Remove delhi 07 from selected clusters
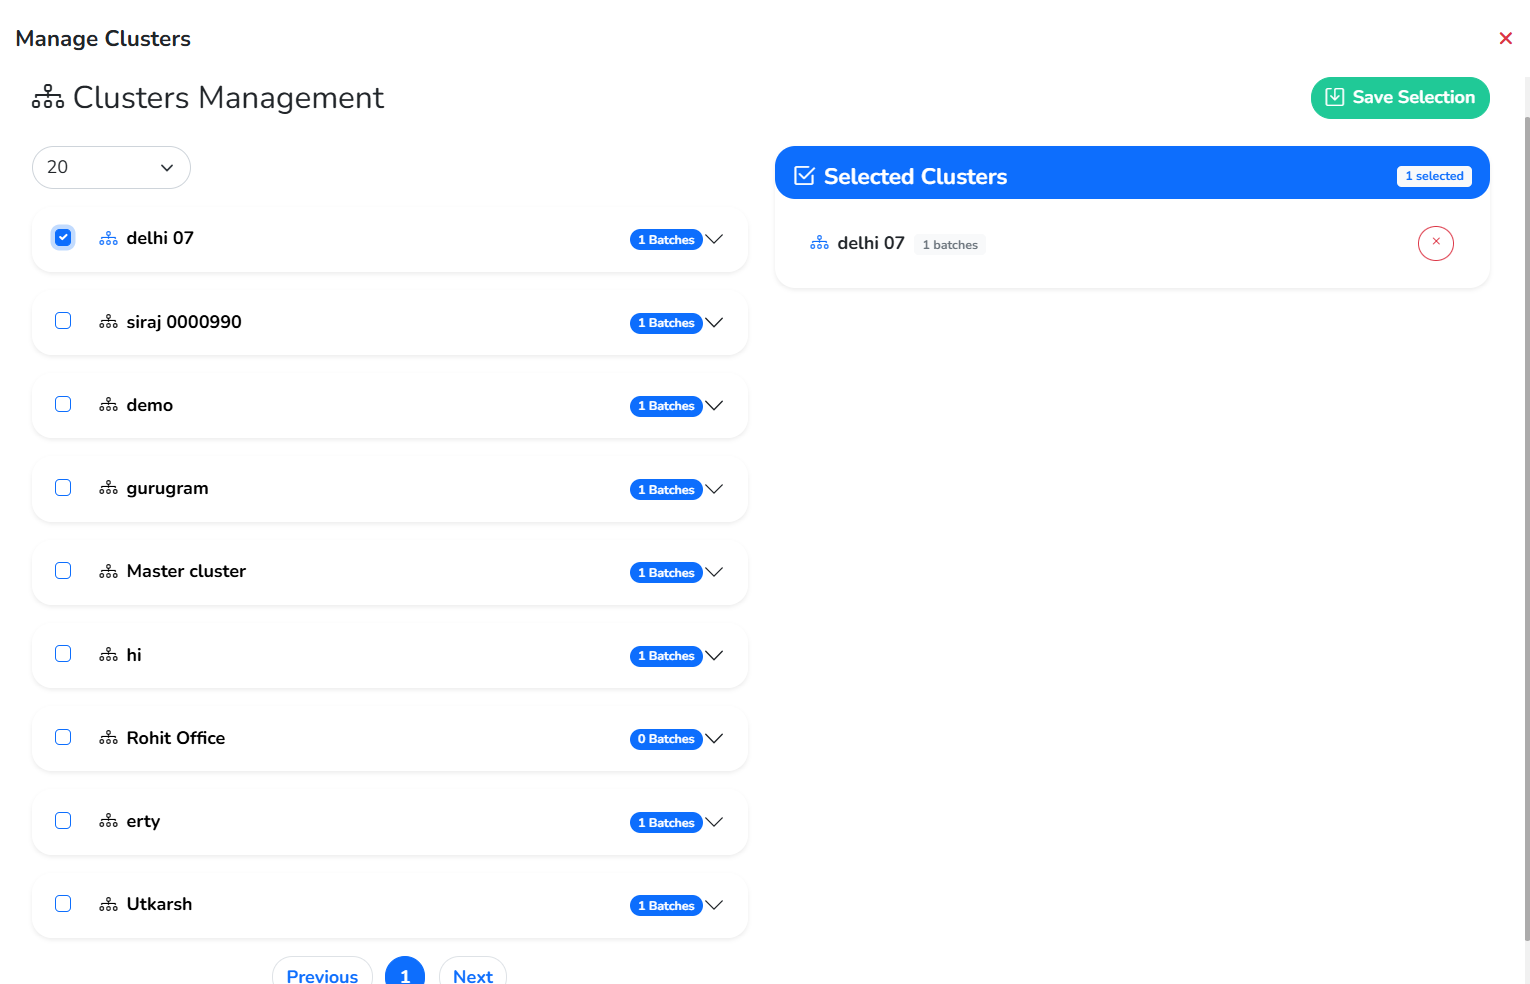Image resolution: width=1530 pixels, height=984 pixels. 1436,243
